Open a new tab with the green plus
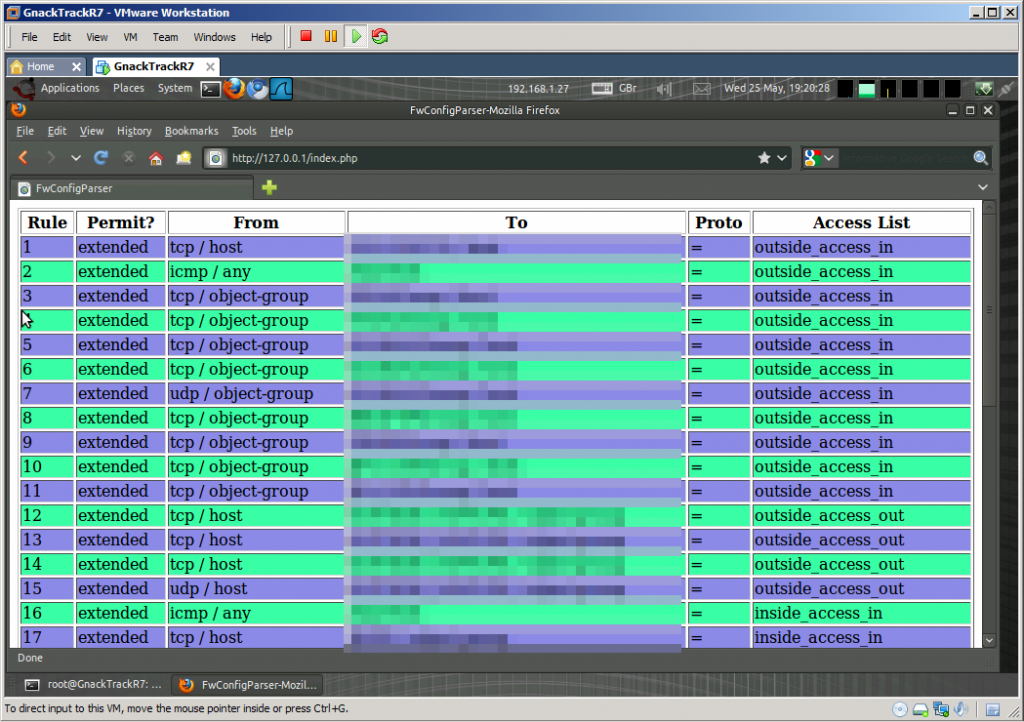This screenshot has width=1024, height=722. [269, 188]
